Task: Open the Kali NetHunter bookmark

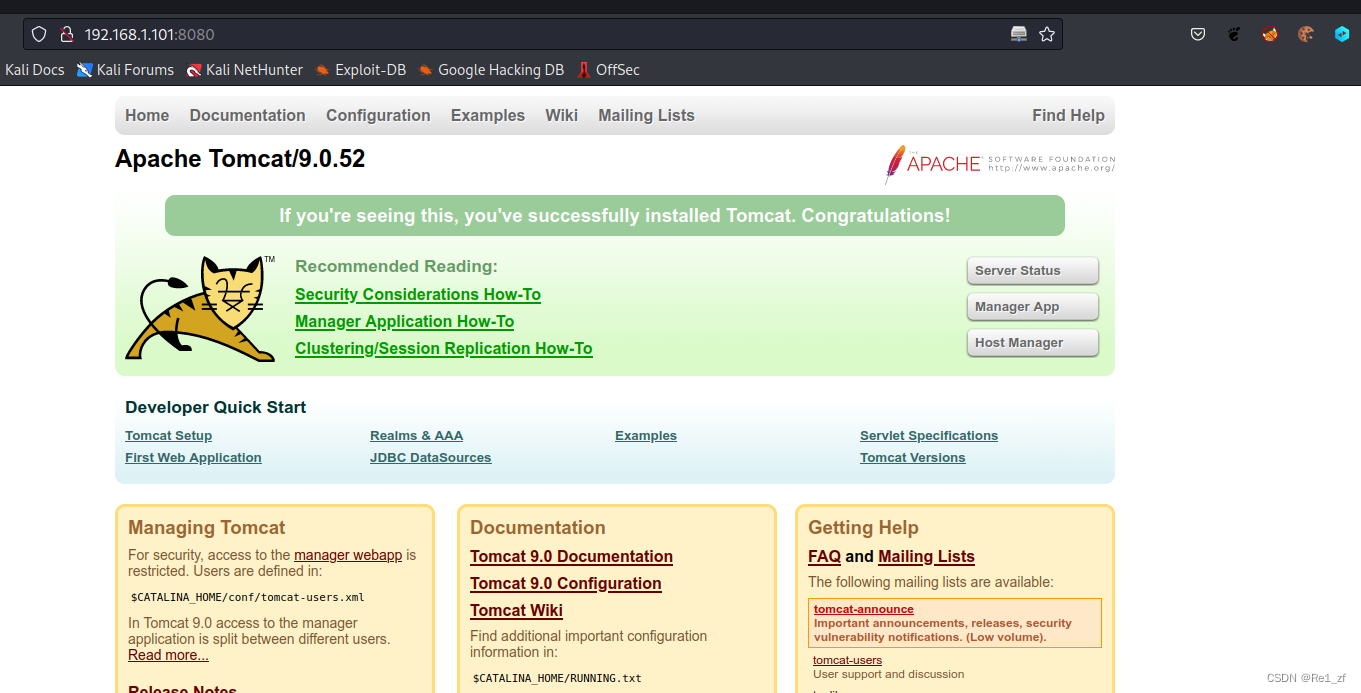Action: pyautogui.click(x=245, y=70)
